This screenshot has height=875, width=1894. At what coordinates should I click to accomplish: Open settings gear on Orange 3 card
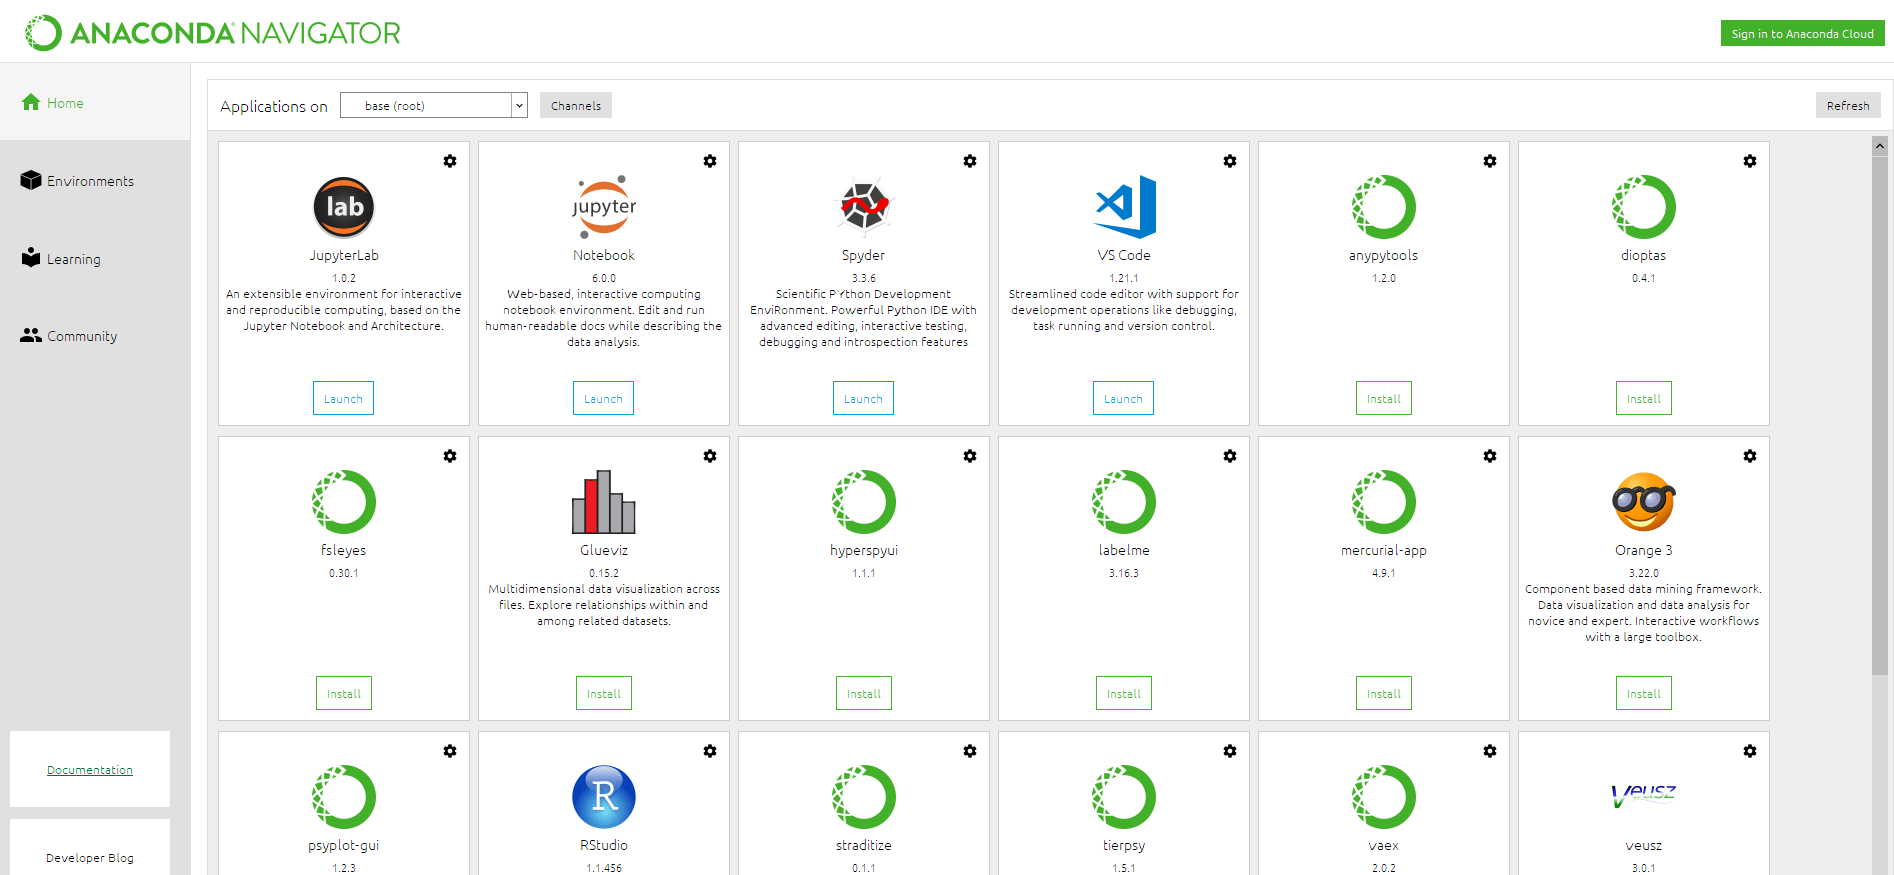tap(1750, 456)
